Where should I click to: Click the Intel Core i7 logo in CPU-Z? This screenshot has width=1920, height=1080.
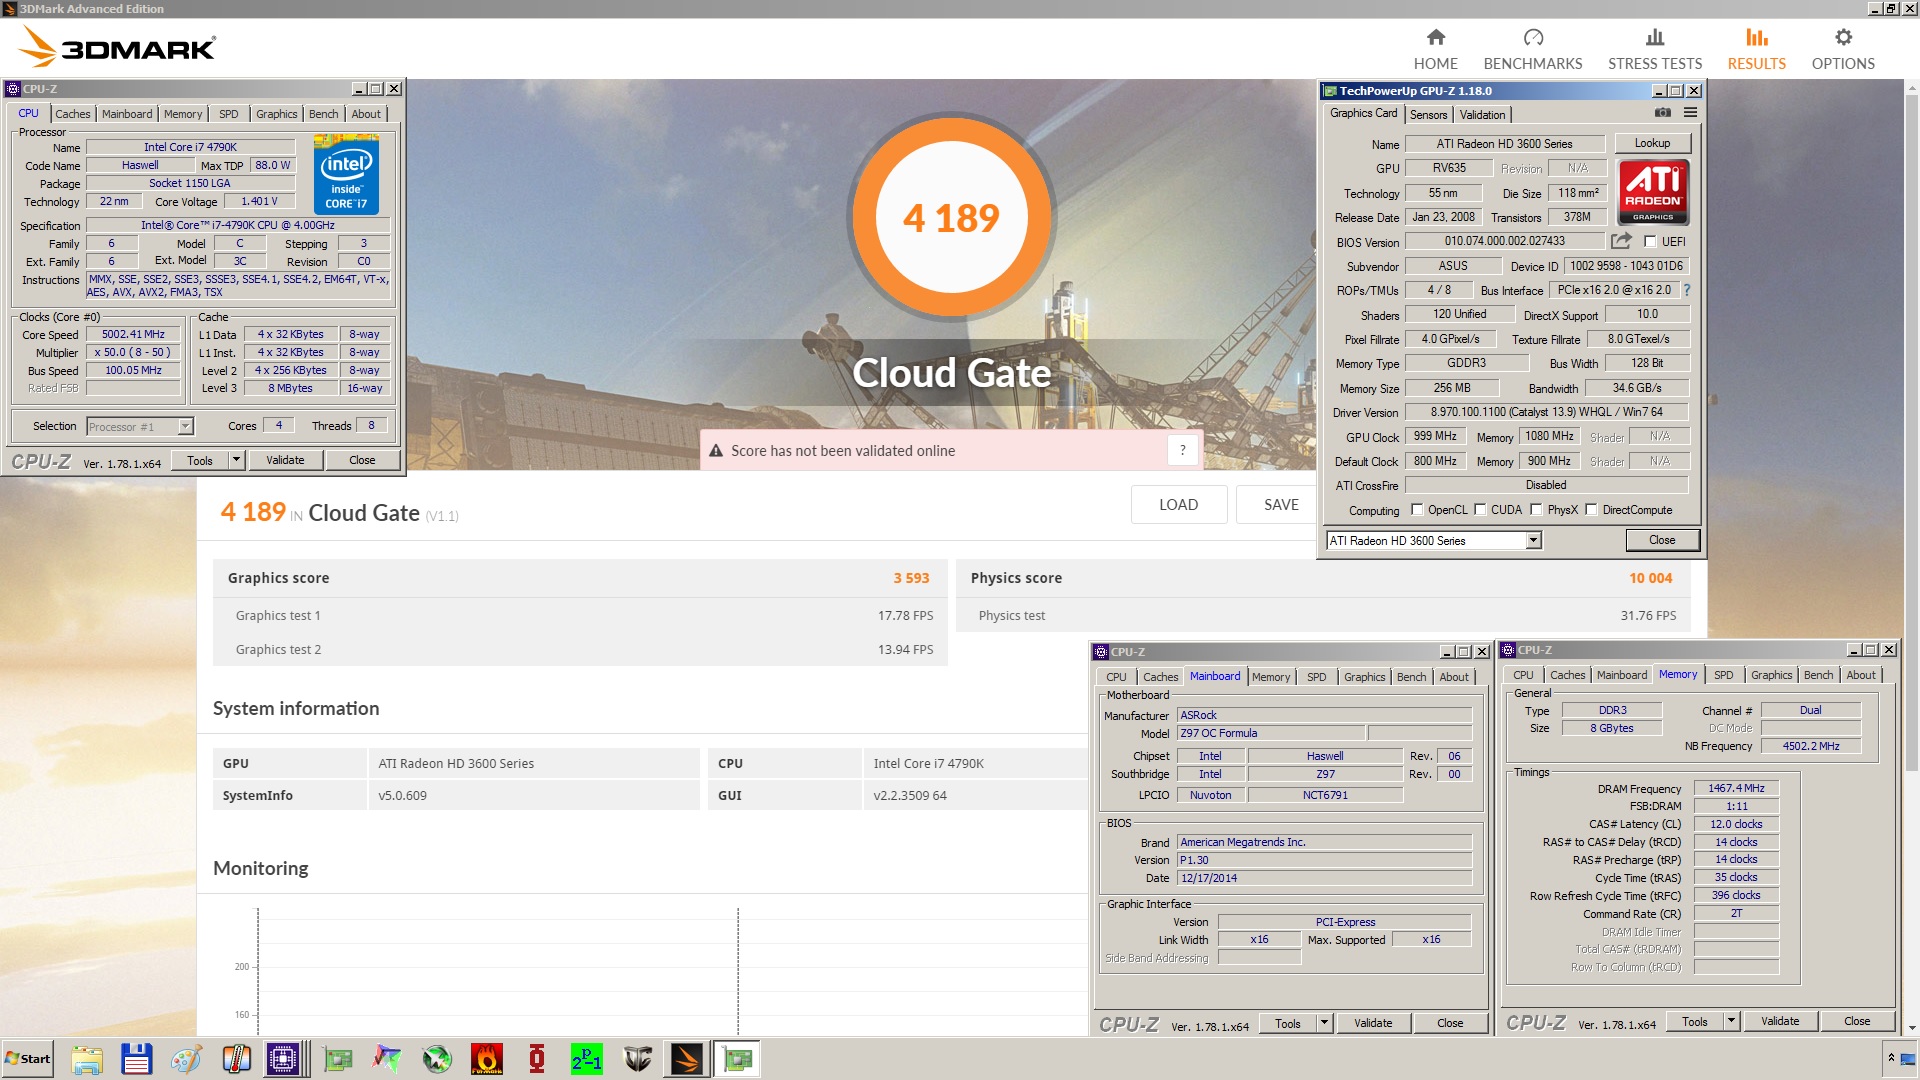coord(346,174)
